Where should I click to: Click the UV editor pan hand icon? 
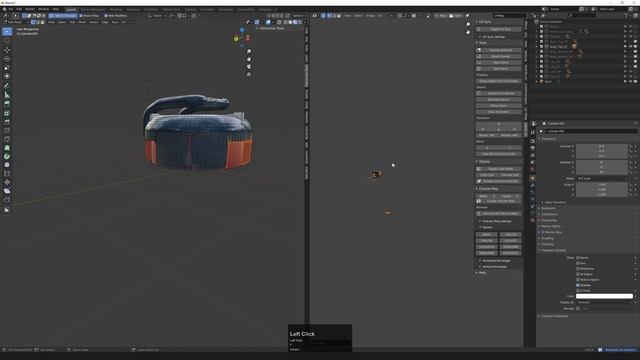click(x=468, y=32)
